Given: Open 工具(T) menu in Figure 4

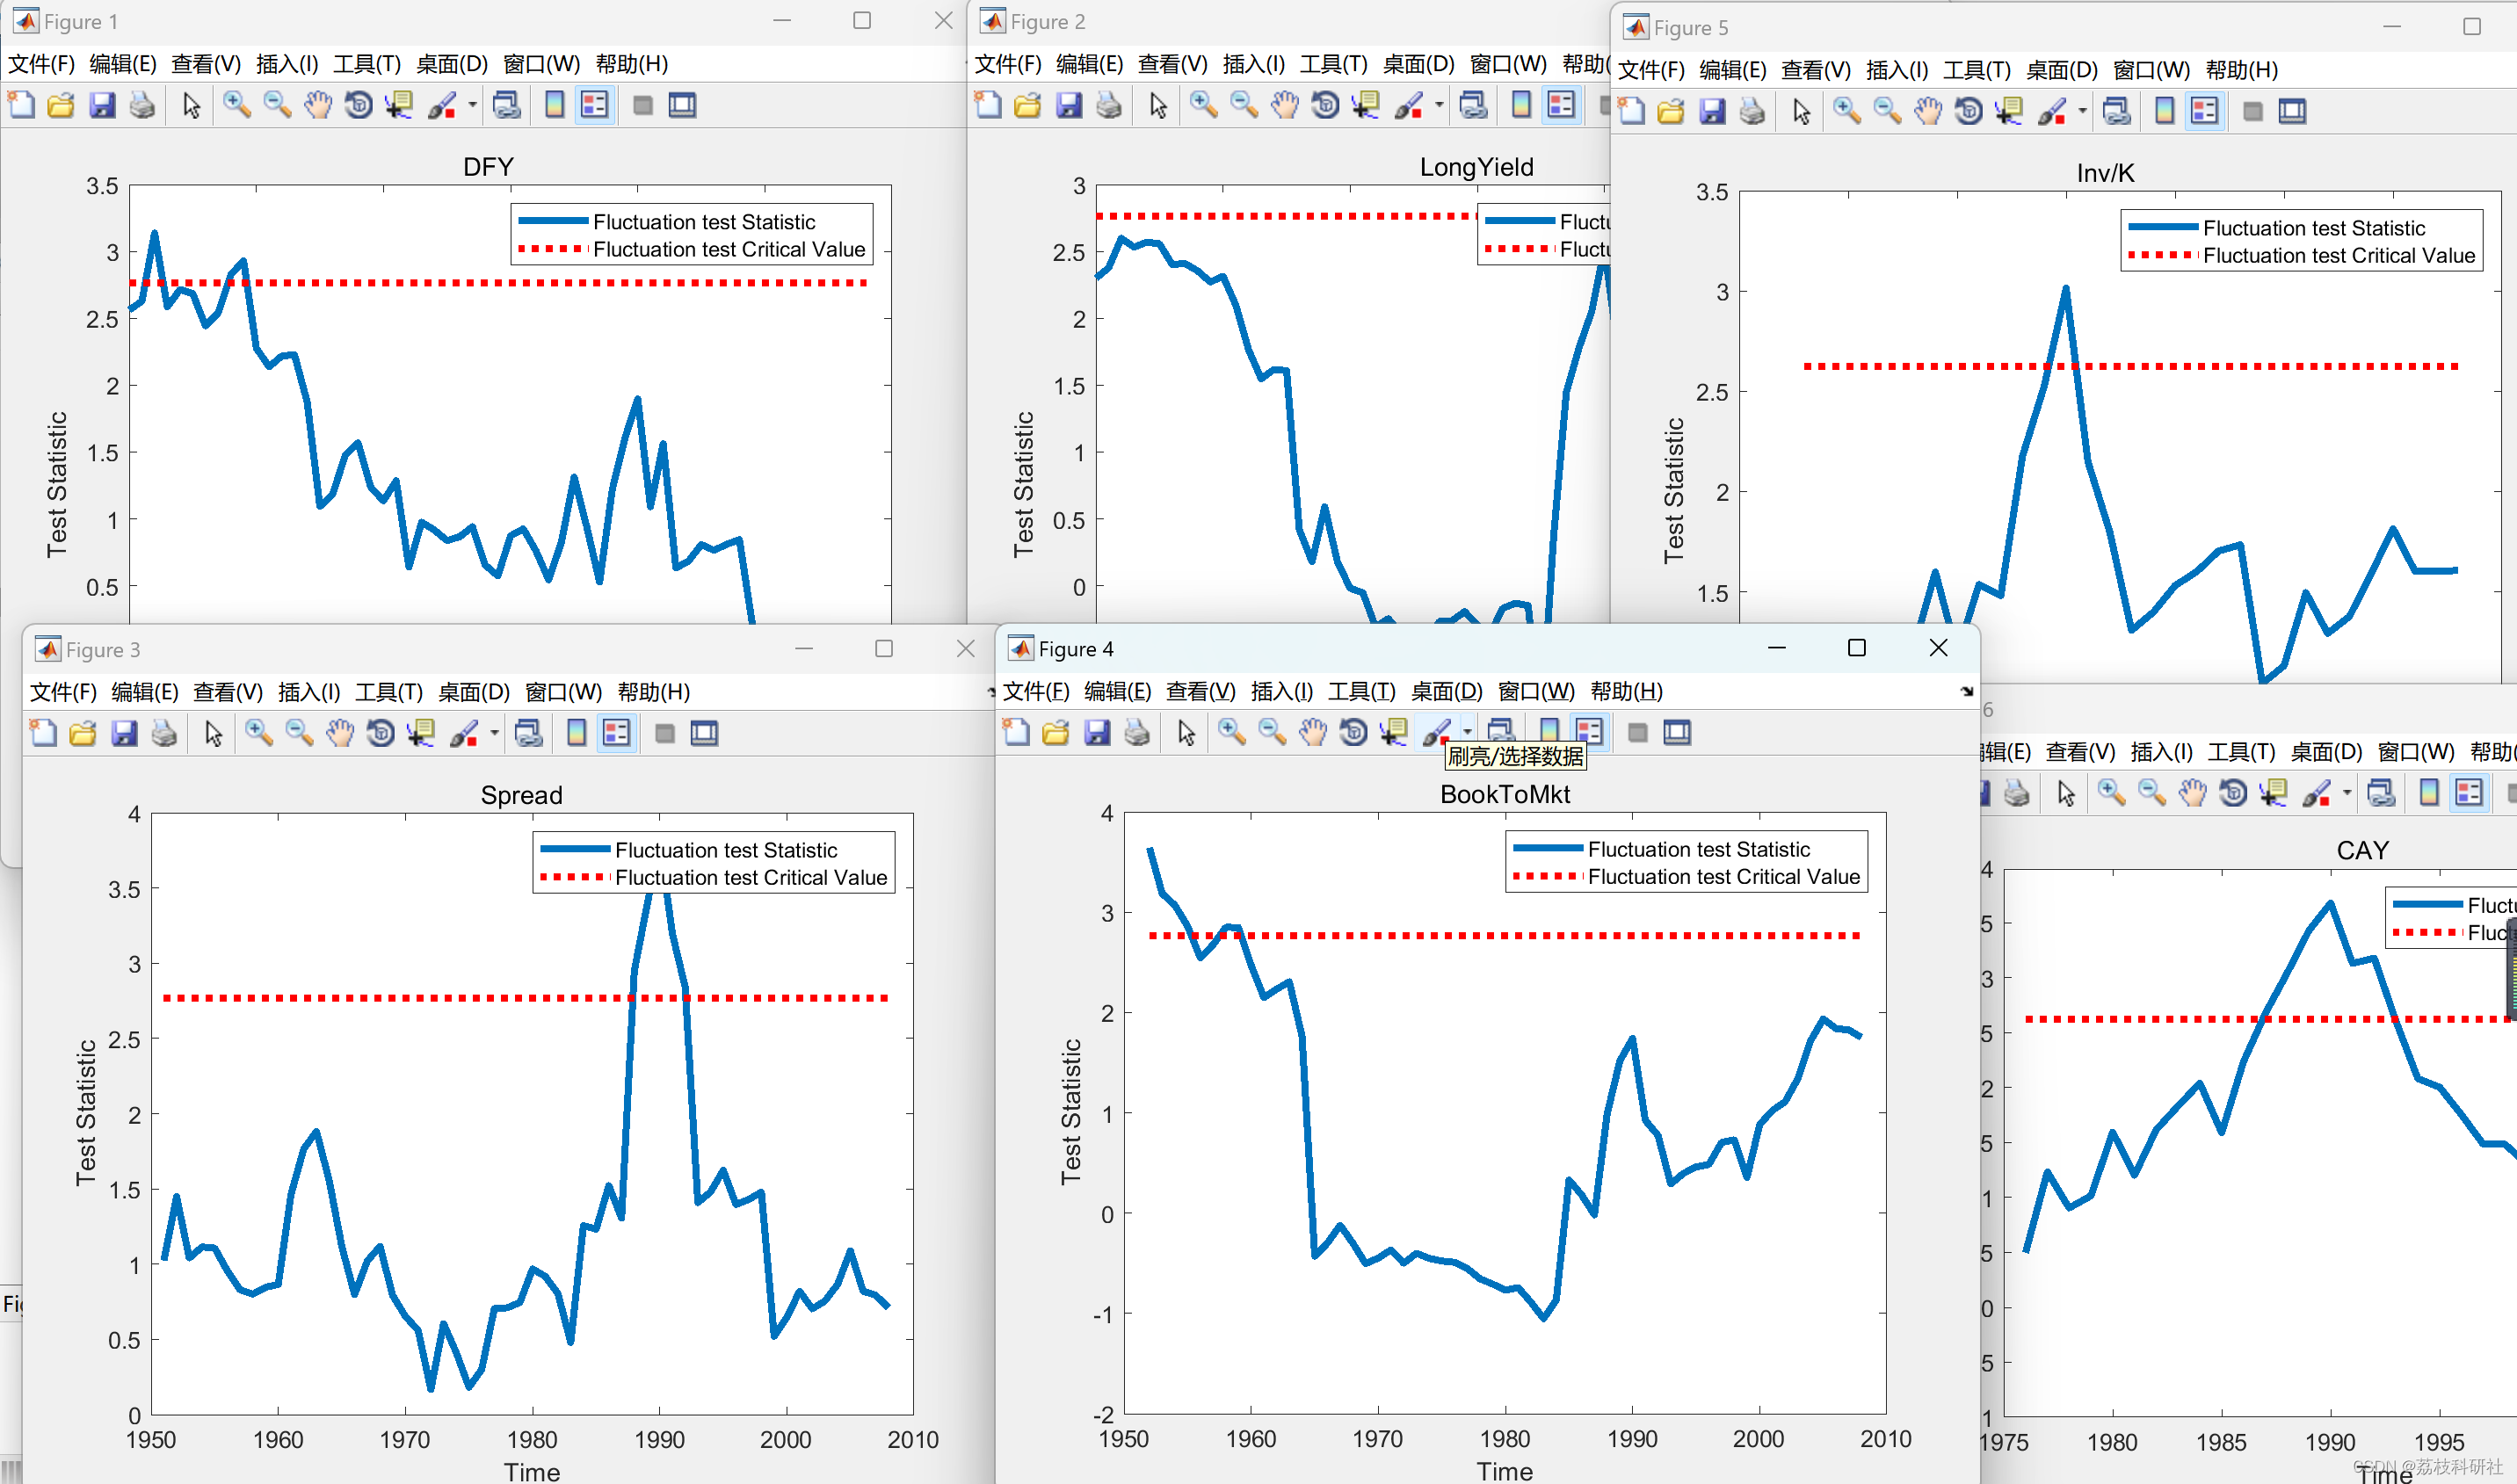Looking at the screenshot, I should pyautogui.click(x=1361, y=691).
